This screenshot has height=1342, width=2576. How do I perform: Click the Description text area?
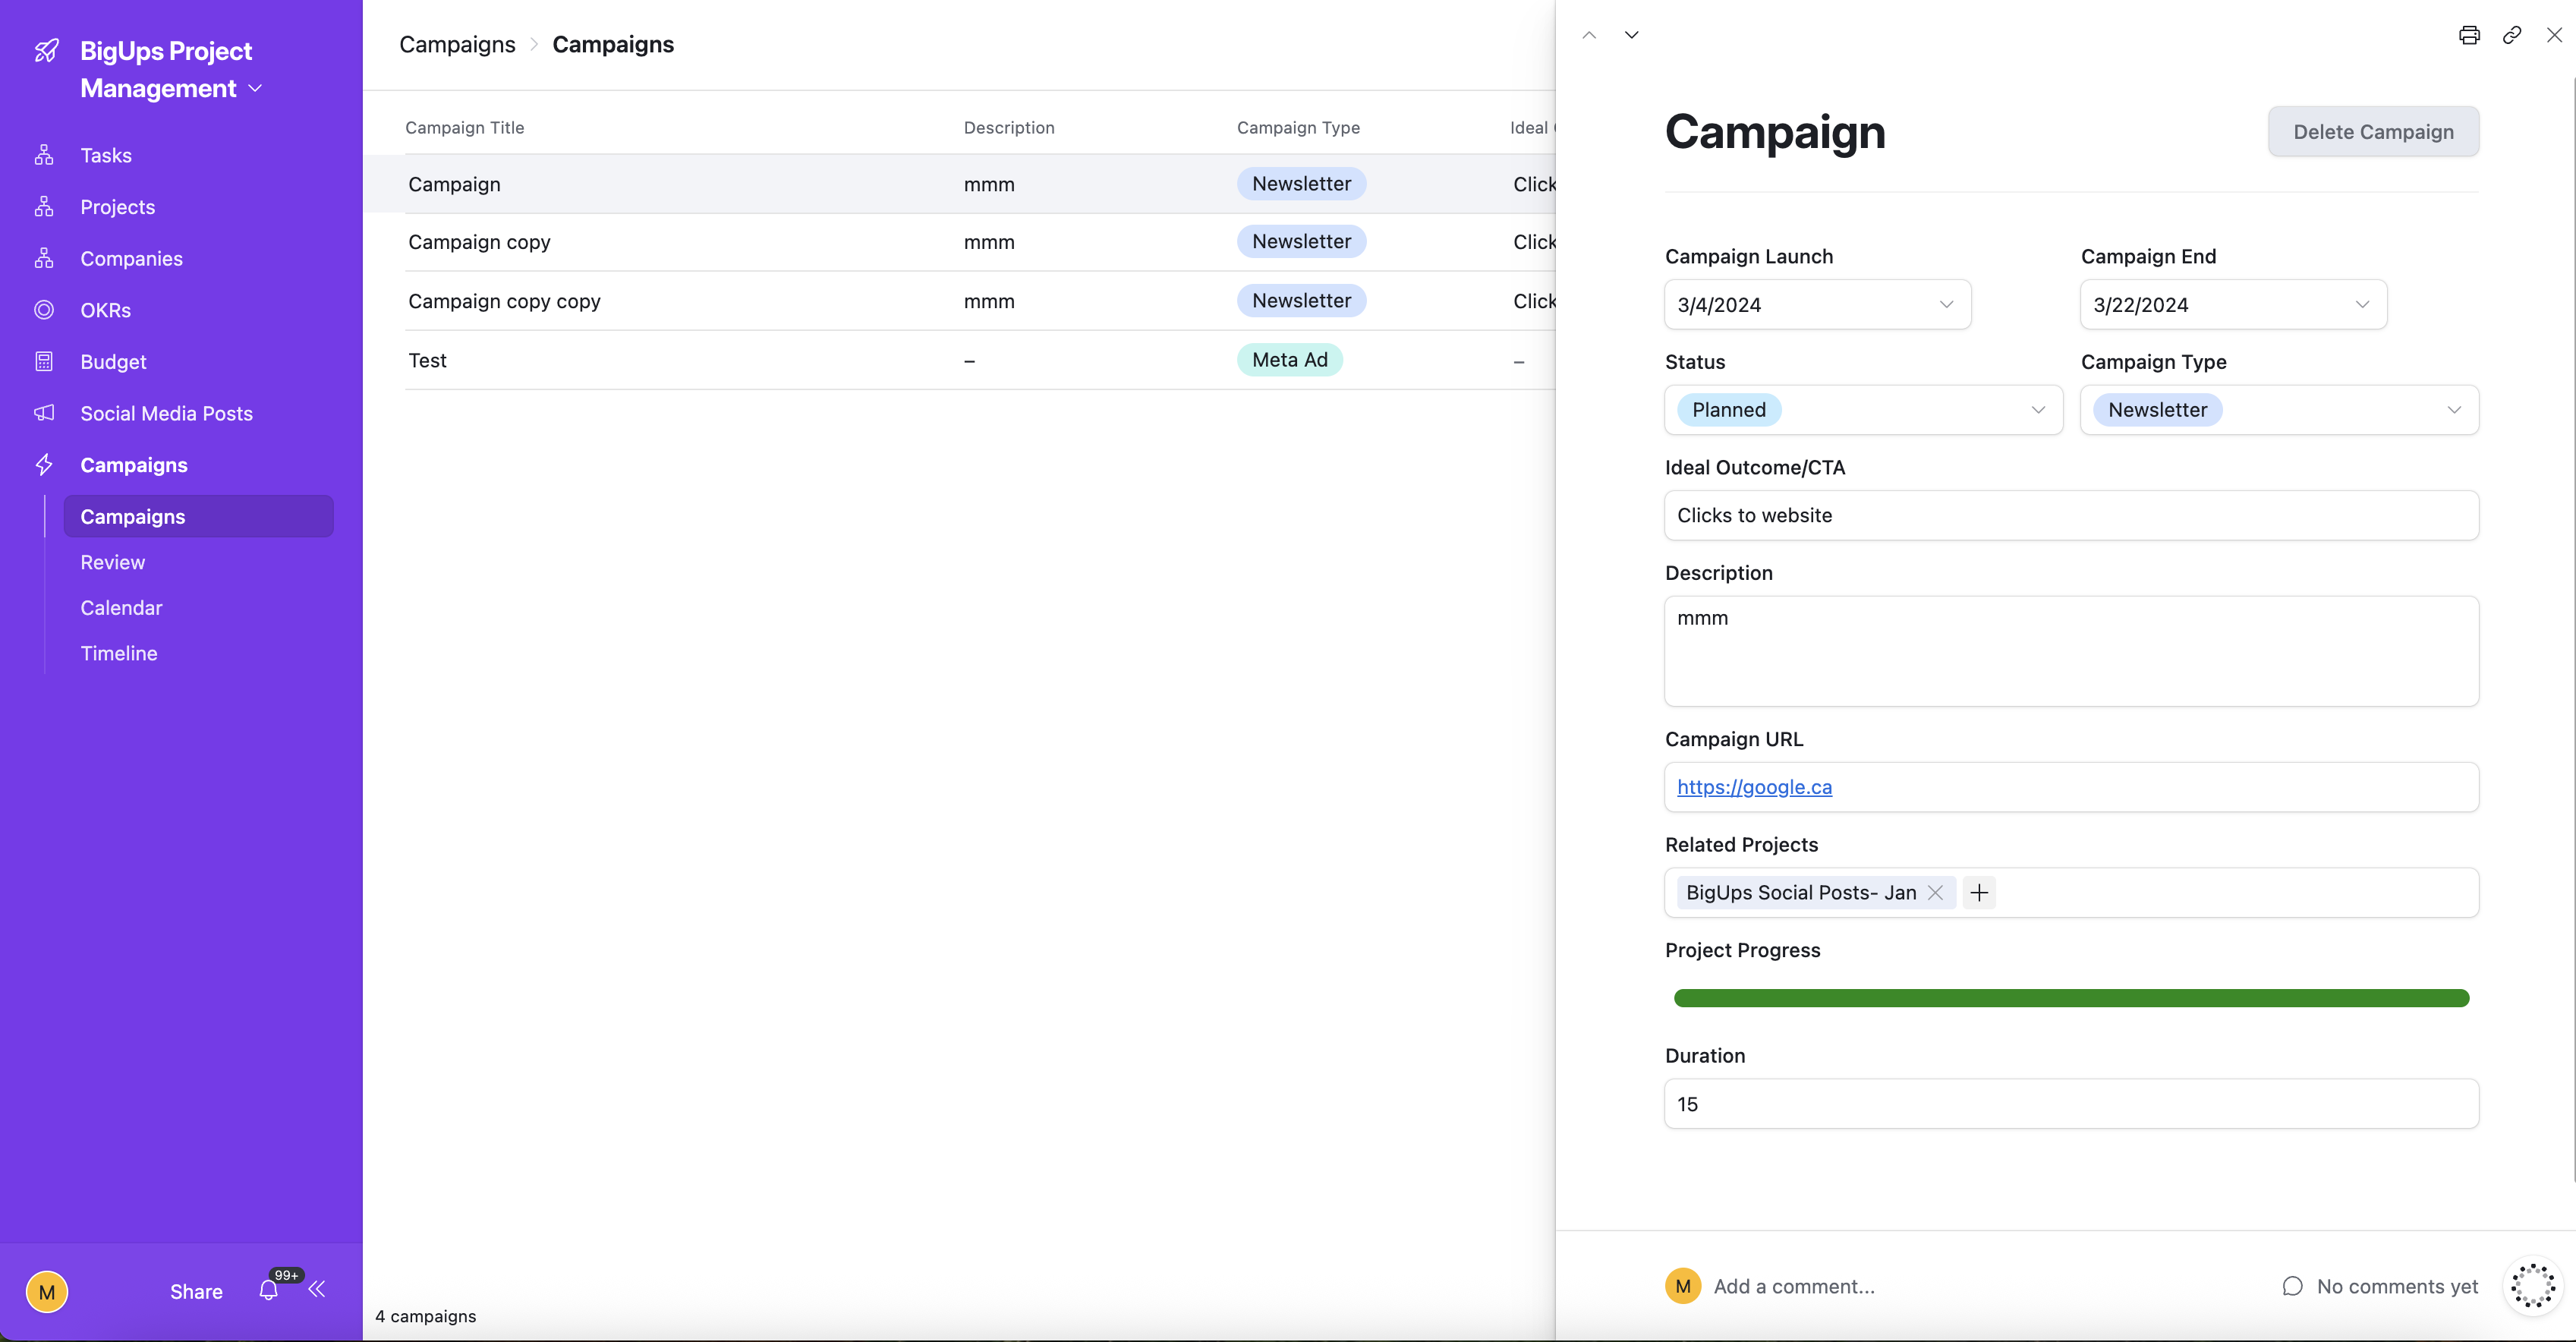pos(2072,652)
